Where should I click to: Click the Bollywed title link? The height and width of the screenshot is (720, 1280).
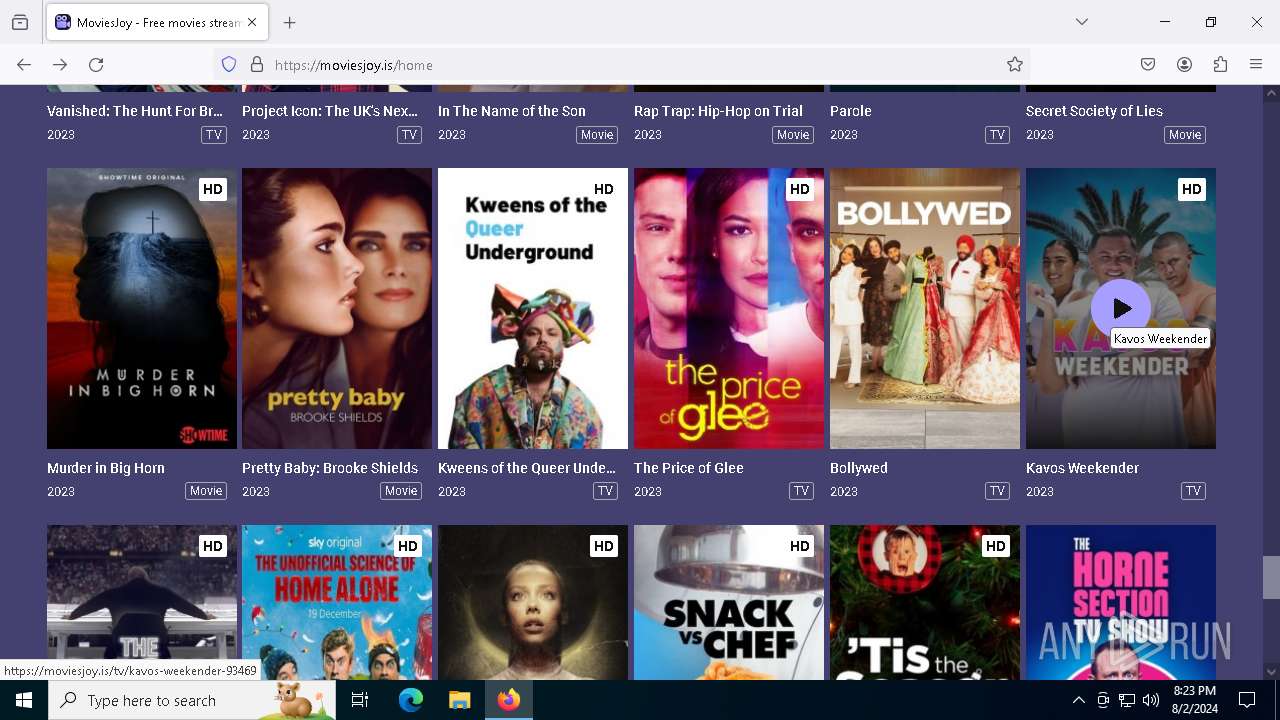[x=859, y=468]
